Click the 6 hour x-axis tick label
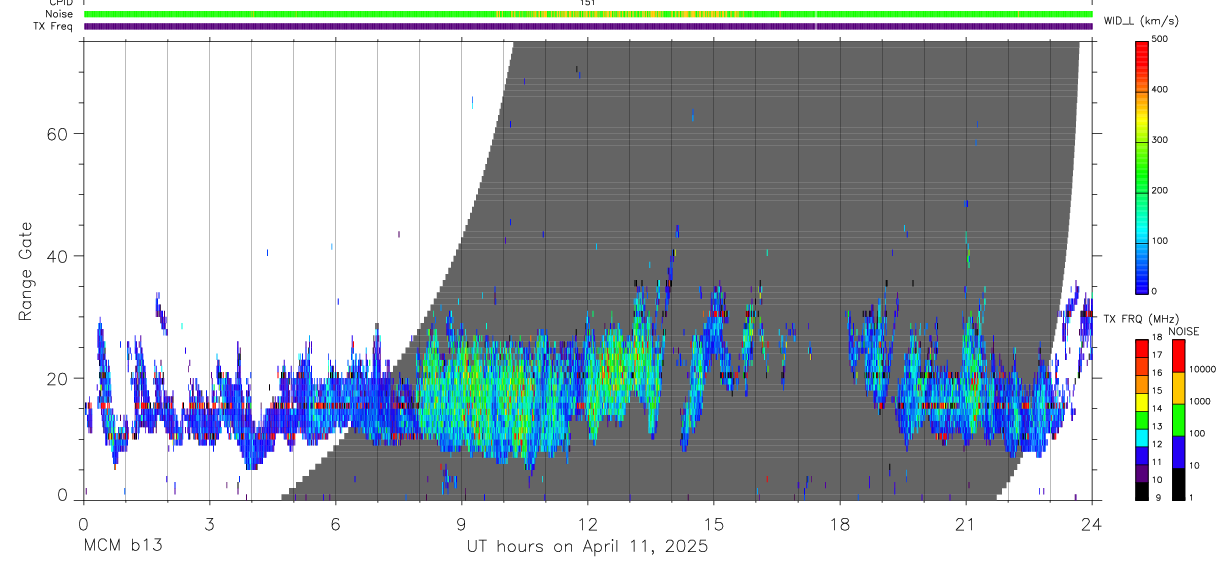This screenshot has width=1228, height=567. (x=335, y=523)
